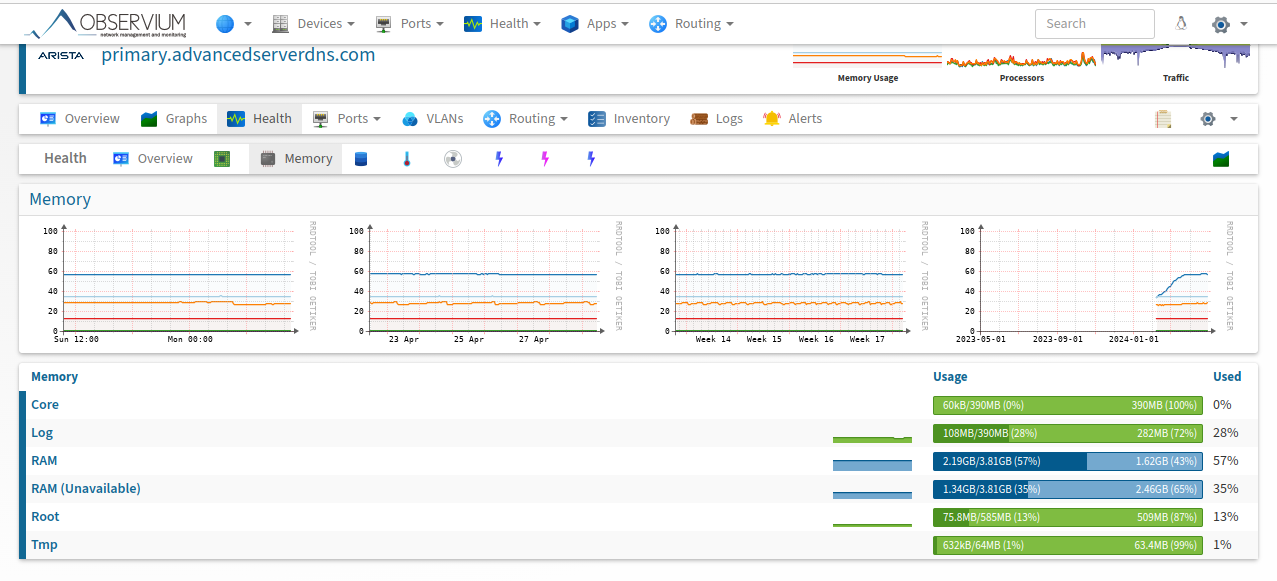This screenshot has width=1277, height=581.
Task: Open the Inventory tab
Action: click(x=629, y=119)
